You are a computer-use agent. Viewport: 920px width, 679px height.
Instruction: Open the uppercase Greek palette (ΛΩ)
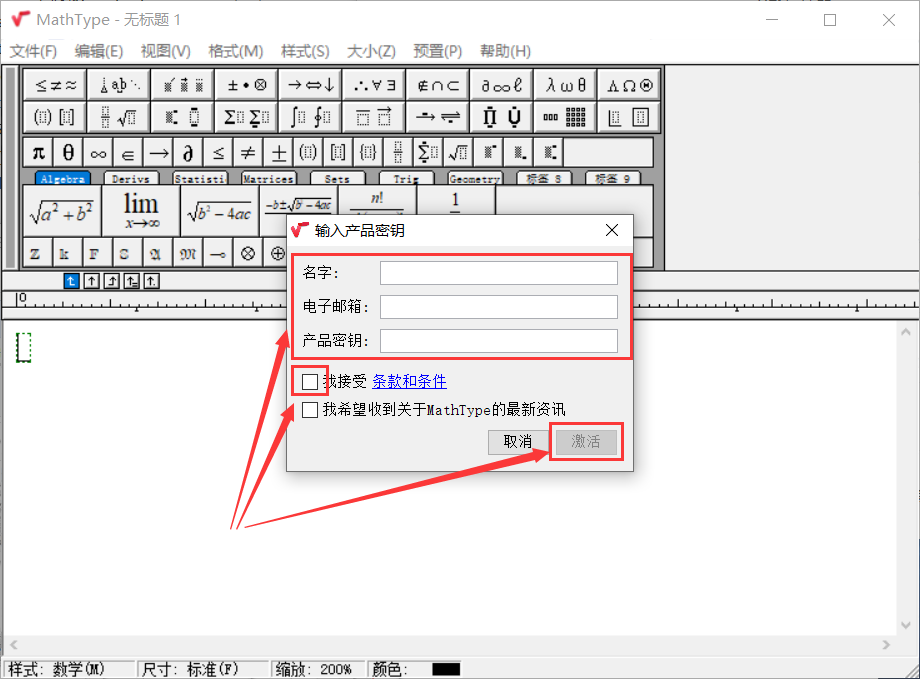[630, 86]
